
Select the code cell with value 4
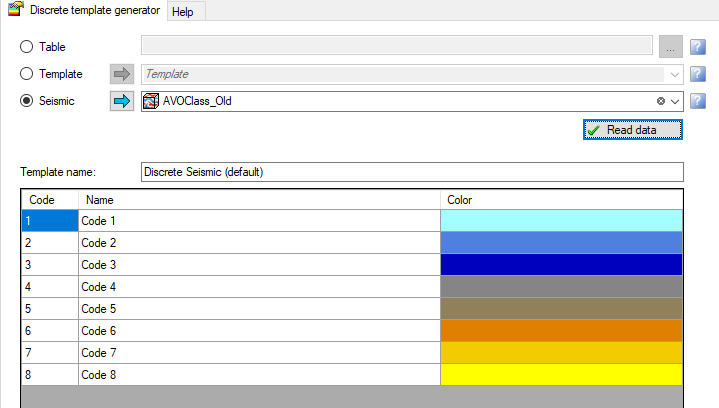coord(50,287)
